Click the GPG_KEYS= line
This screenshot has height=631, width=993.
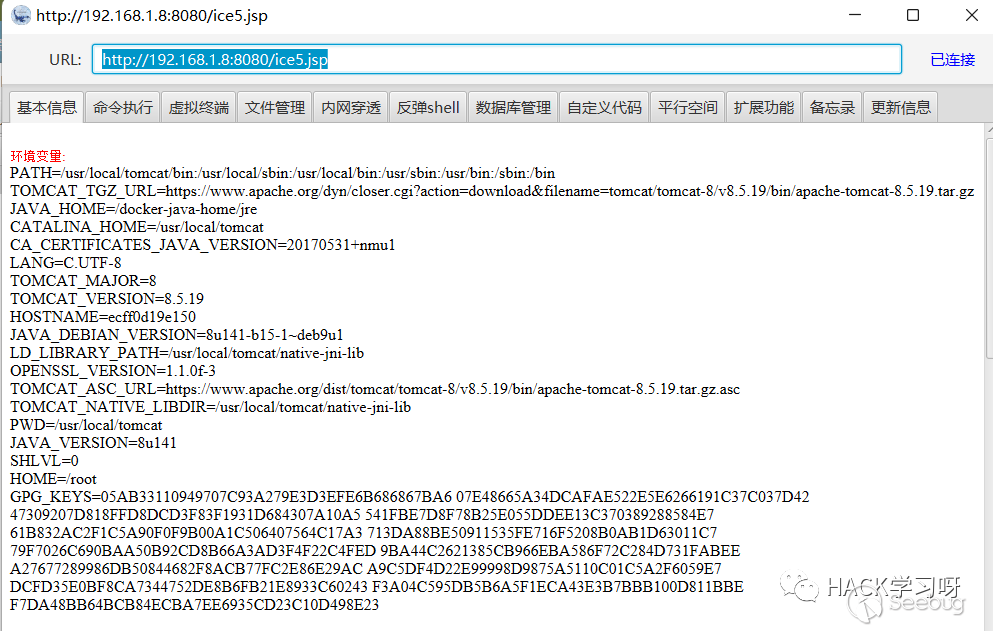410,497
